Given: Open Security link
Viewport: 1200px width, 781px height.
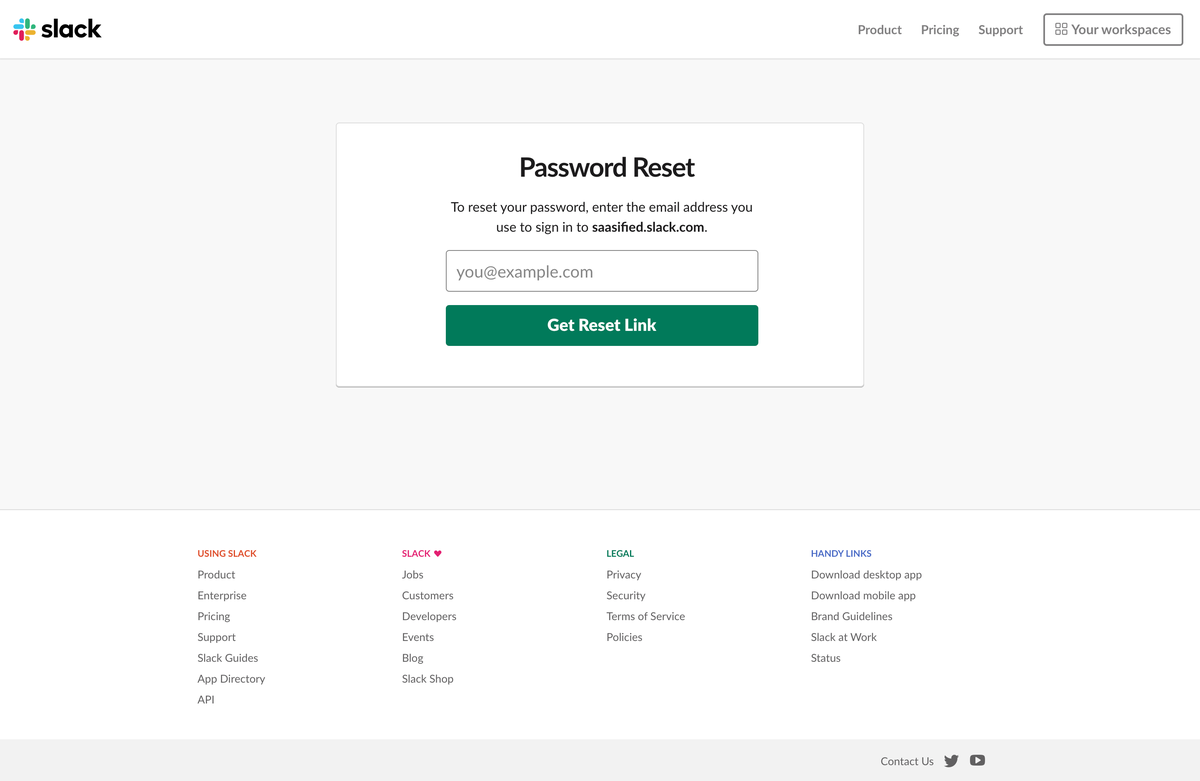Looking at the screenshot, I should pyautogui.click(x=626, y=595).
